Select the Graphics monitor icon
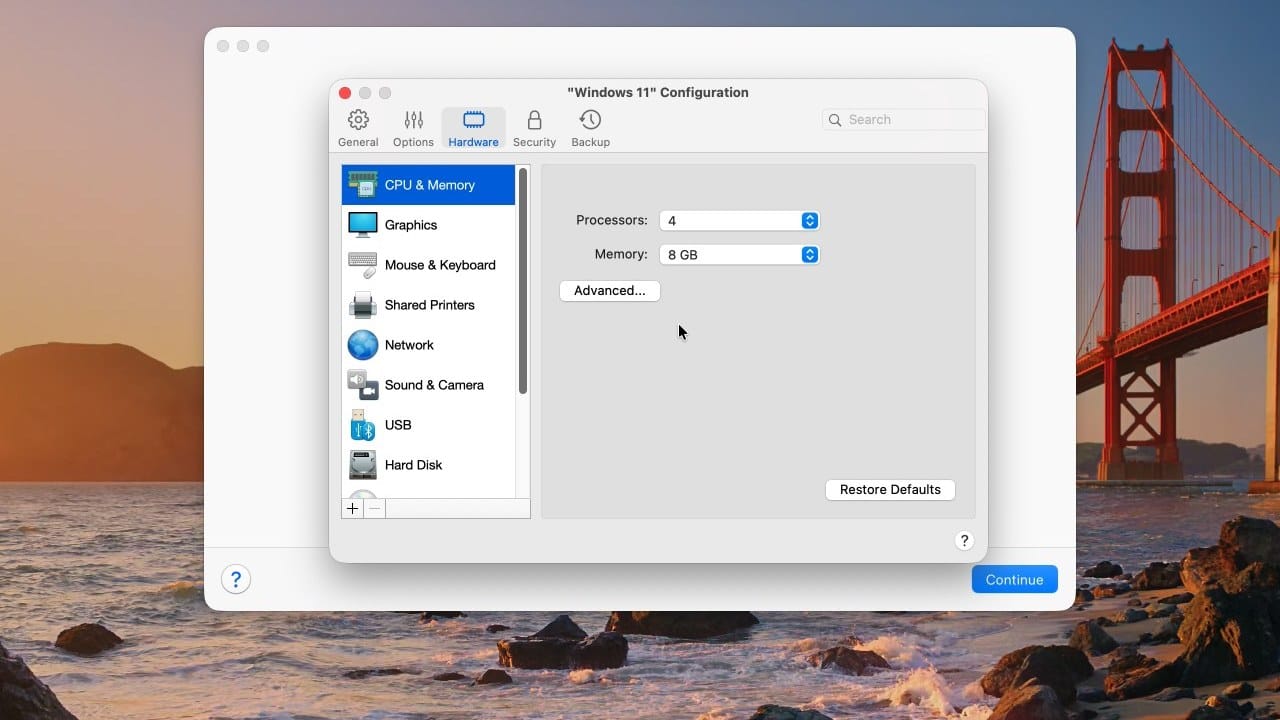1280x720 pixels. pos(362,225)
